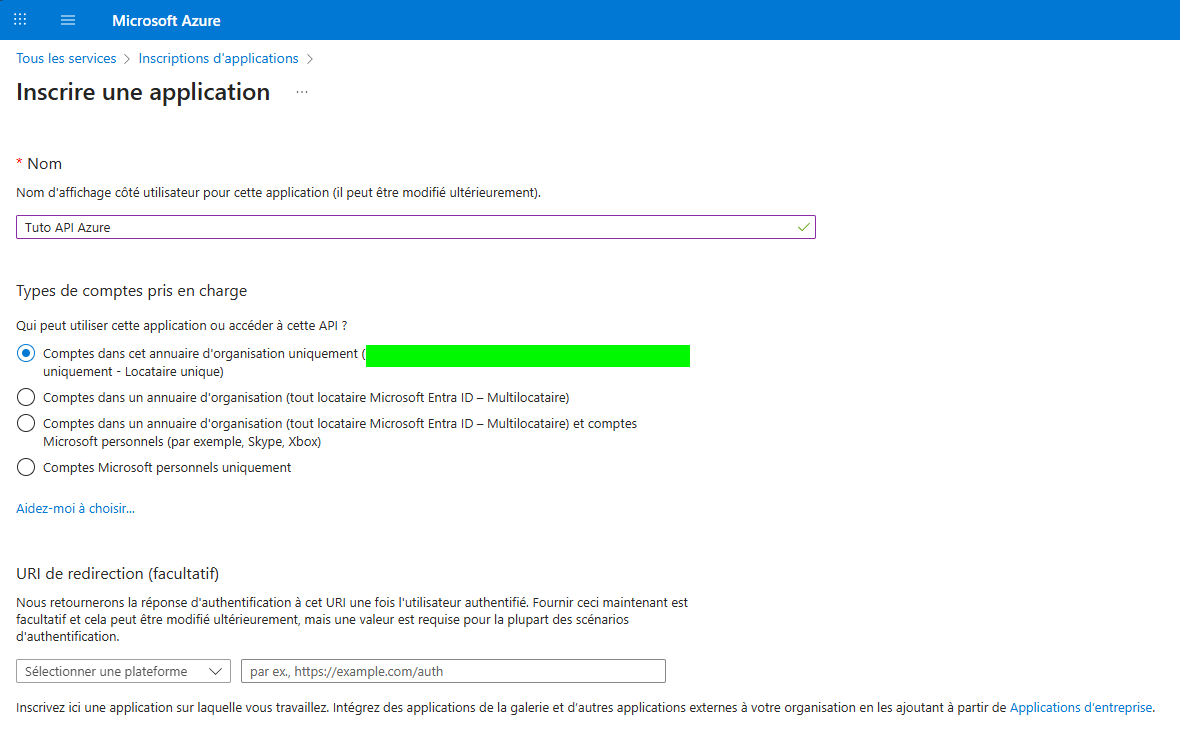Click the redirect URI example input field
This screenshot has width=1180, height=729.
pos(452,671)
